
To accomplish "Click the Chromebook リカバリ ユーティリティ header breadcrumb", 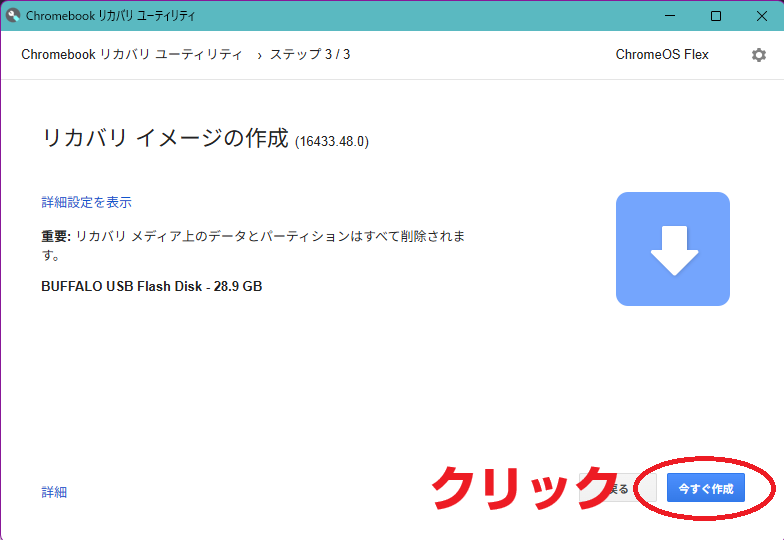I will 131,55.
